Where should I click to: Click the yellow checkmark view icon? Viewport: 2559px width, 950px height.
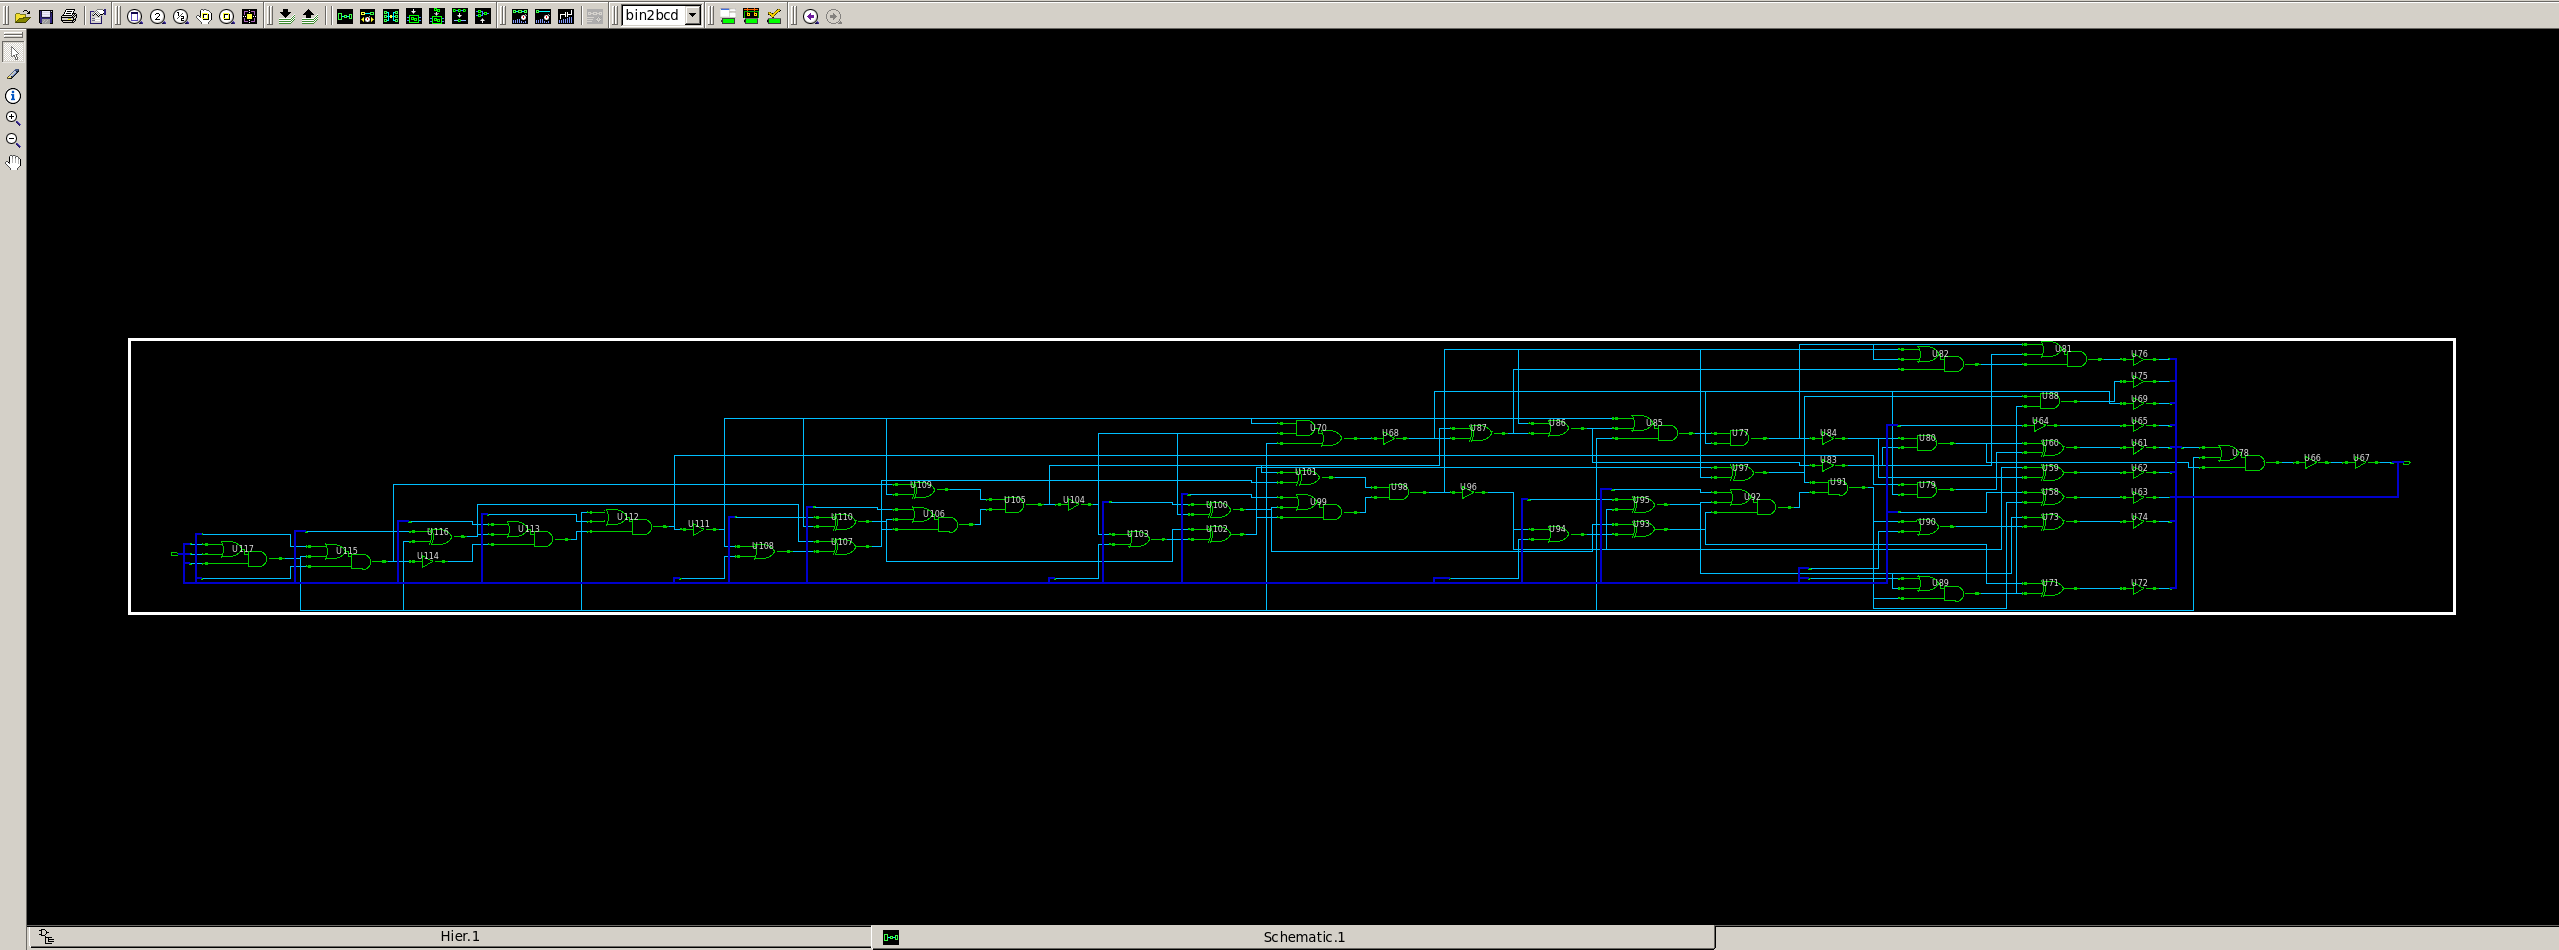[x=774, y=16]
